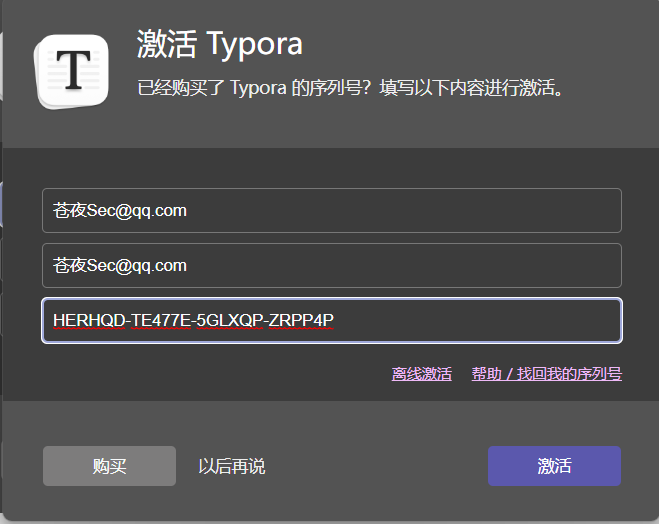
Task: Open 帮助 / 找回我的序列号 link
Action: click(x=546, y=374)
